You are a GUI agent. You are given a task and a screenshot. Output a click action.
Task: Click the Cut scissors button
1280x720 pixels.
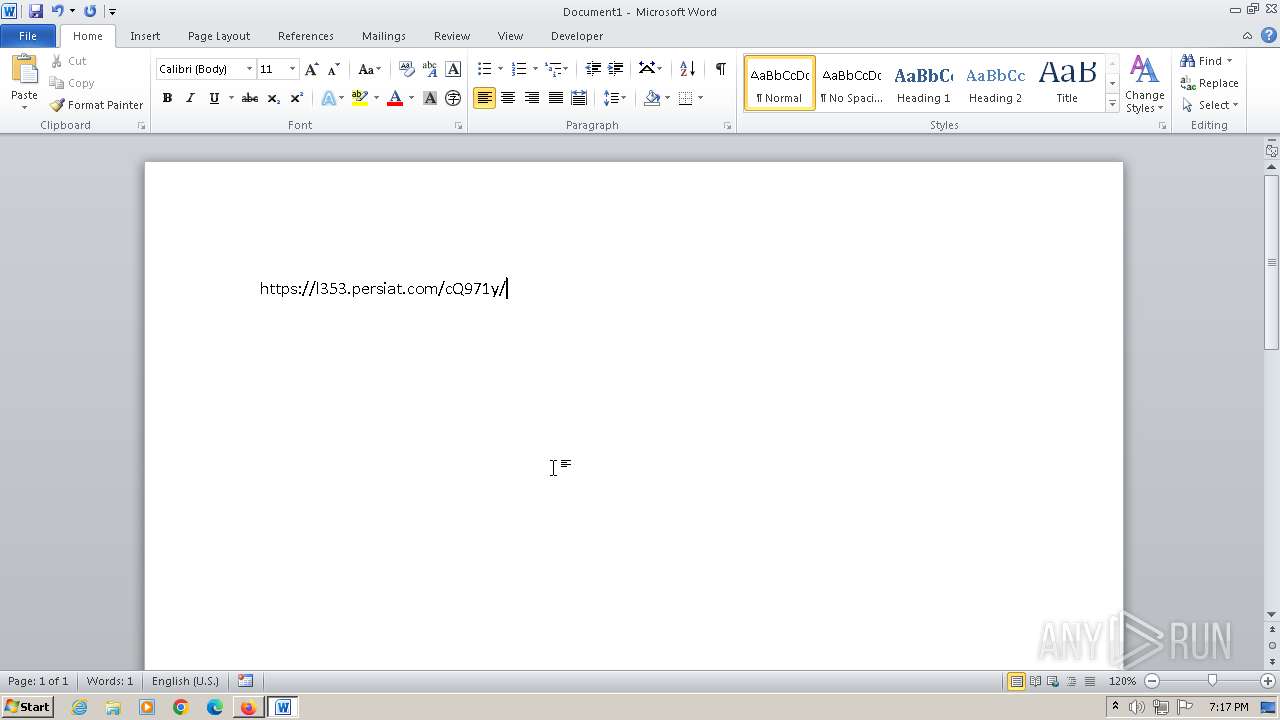pyautogui.click(x=69, y=61)
